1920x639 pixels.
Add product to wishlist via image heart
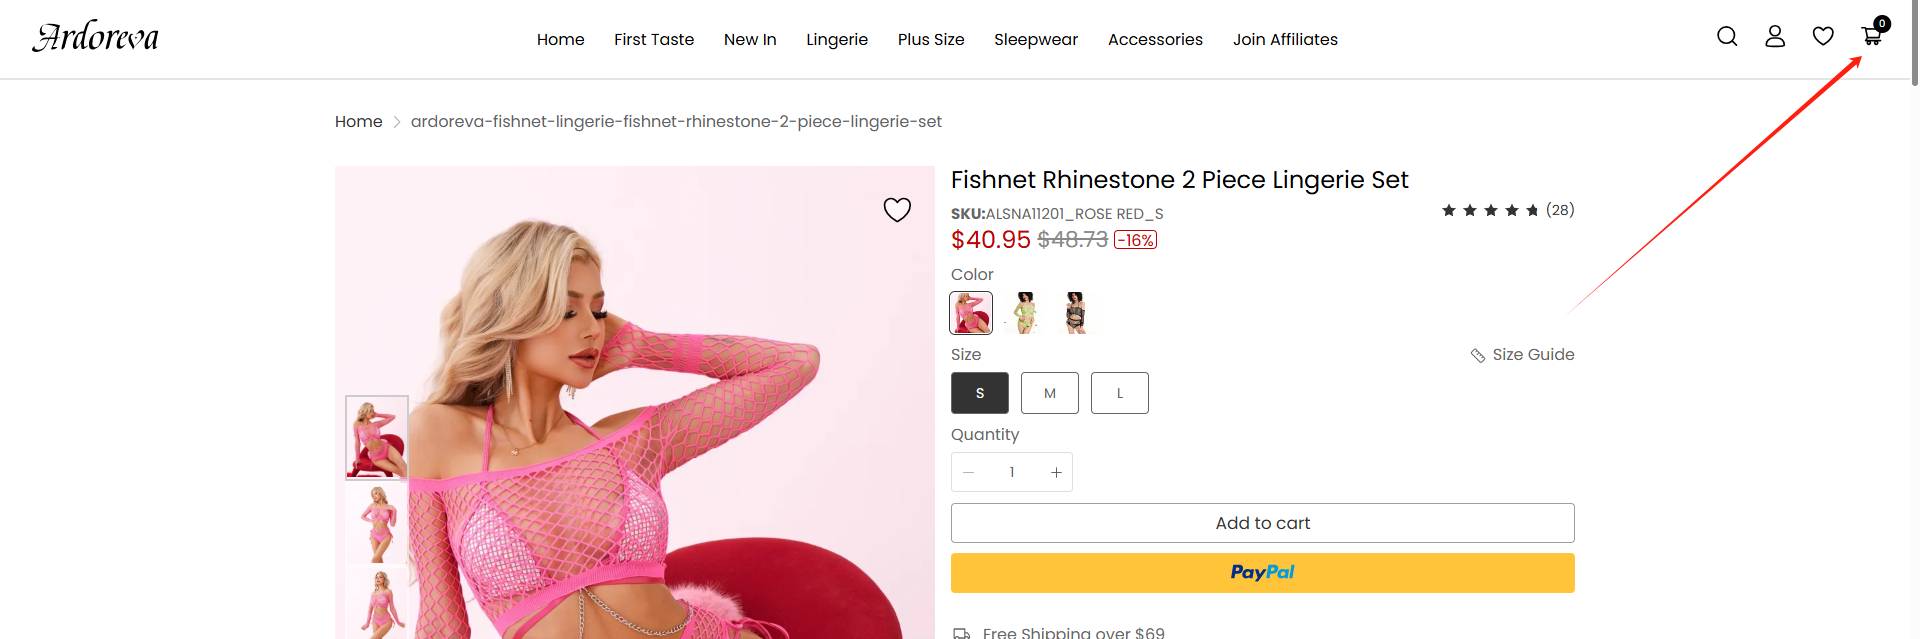(x=897, y=209)
